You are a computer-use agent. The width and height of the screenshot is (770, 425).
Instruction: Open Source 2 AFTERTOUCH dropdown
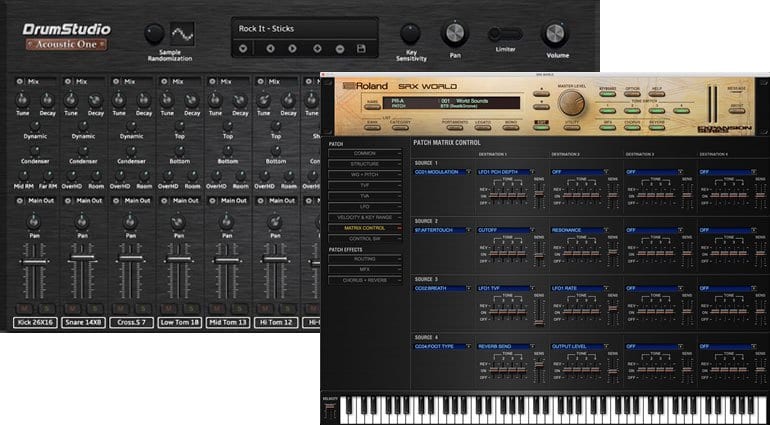(443, 230)
